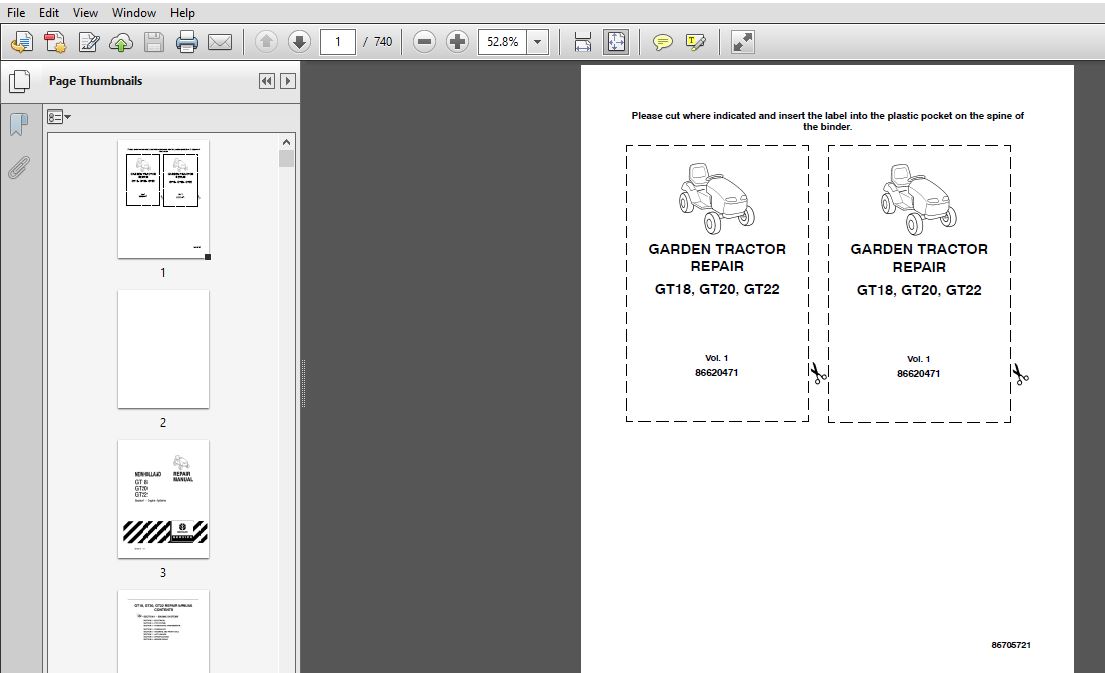Click the cut instruction text above the labels
The image size is (1105, 673).
click(x=827, y=121)
